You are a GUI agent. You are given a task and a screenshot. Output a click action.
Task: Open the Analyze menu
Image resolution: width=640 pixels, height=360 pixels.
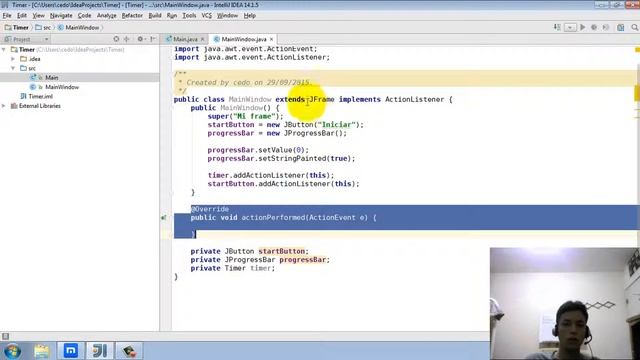(107, 16)
